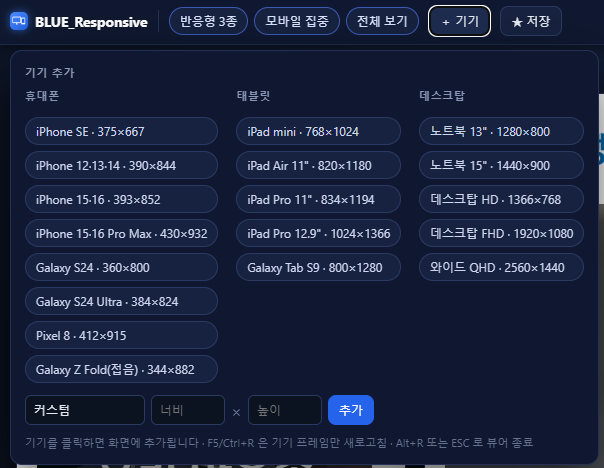The height and width of the screenshot is (468, 604).
Task: Select the 전체 보기 preset
Action: (382, 21)
